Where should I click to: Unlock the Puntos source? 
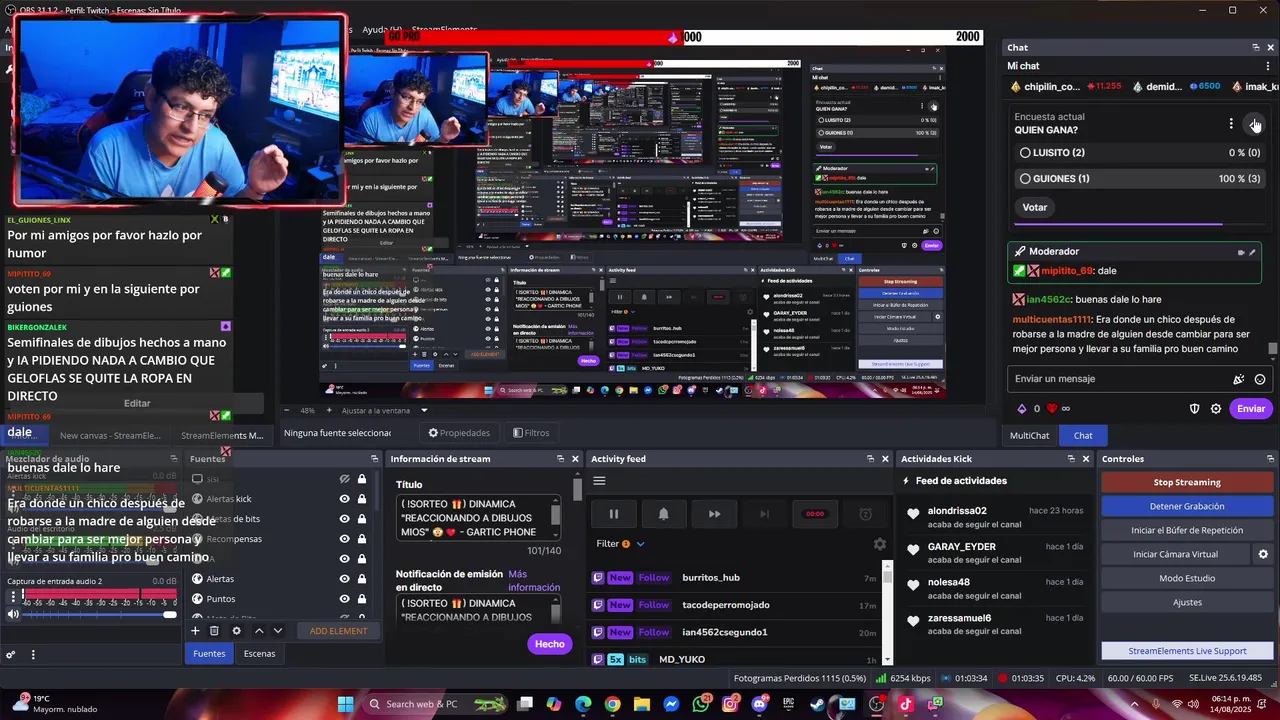pos(362,599)
